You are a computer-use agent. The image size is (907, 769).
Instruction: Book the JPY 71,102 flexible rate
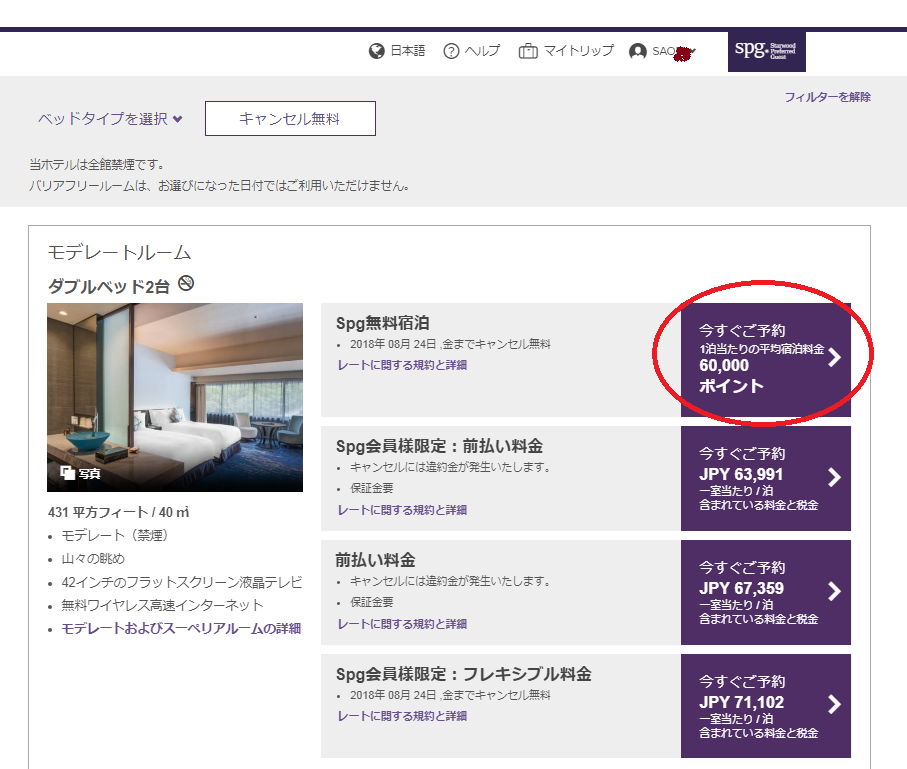coord(766,706)
